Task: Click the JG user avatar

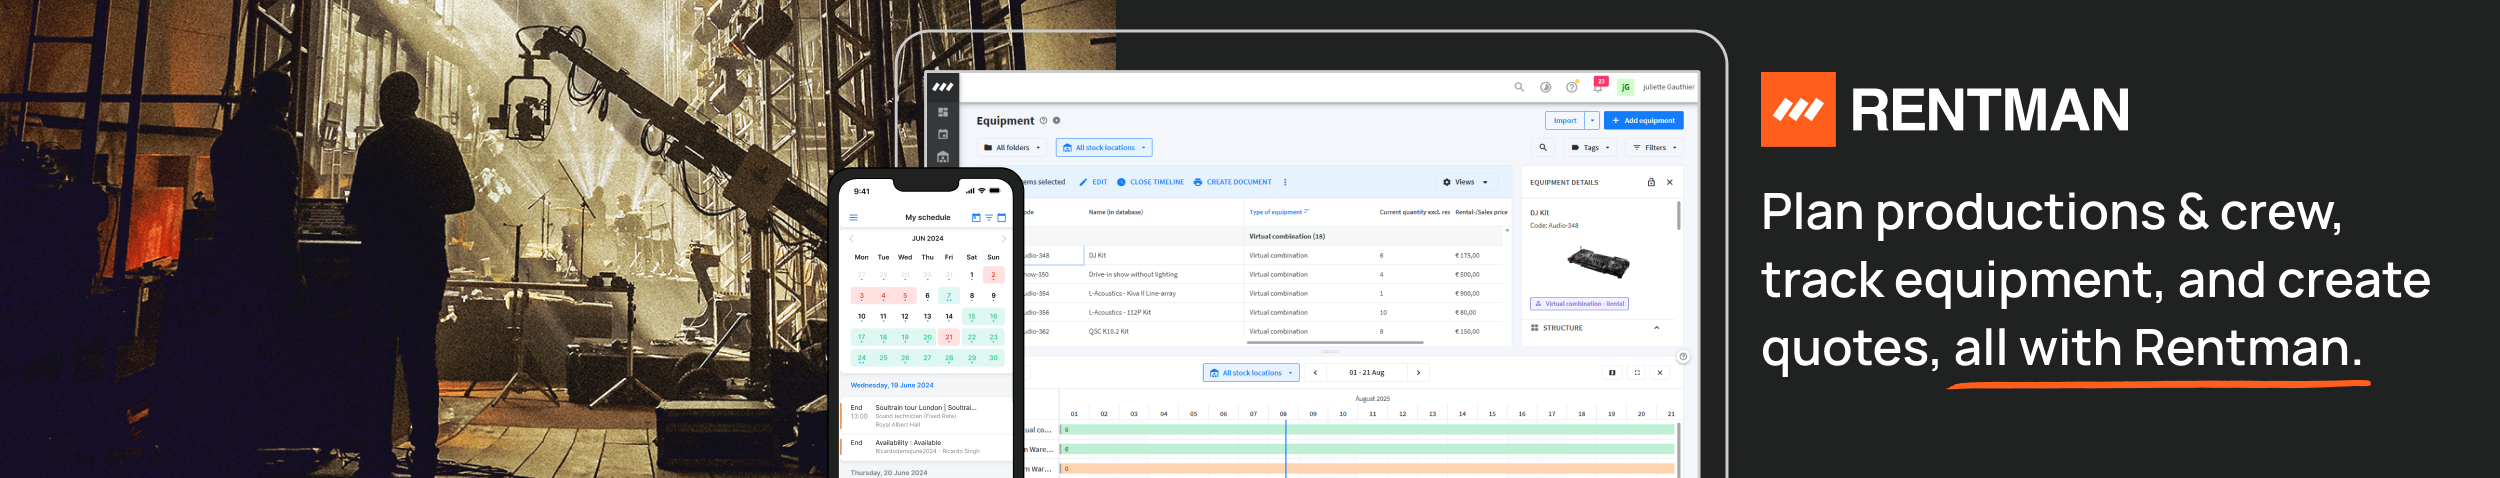Action: pyautogui.click(x=1625, y=87)
